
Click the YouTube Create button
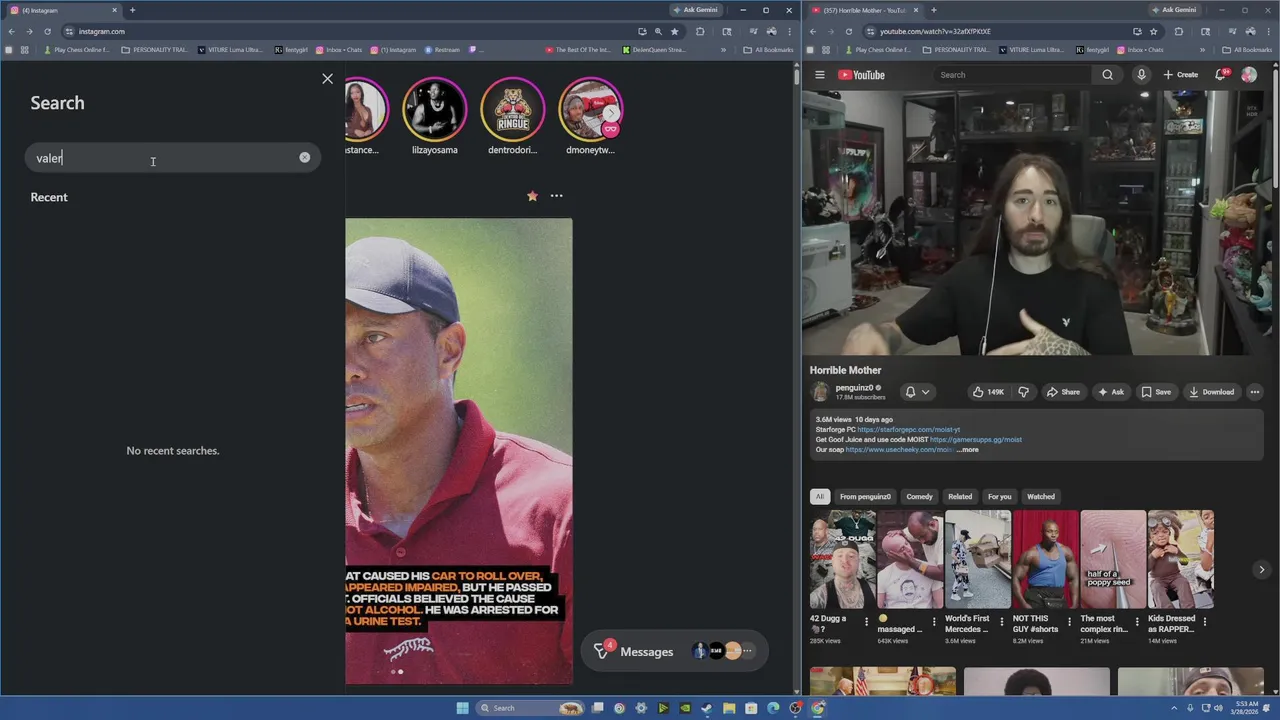[x=1180, y=75]
